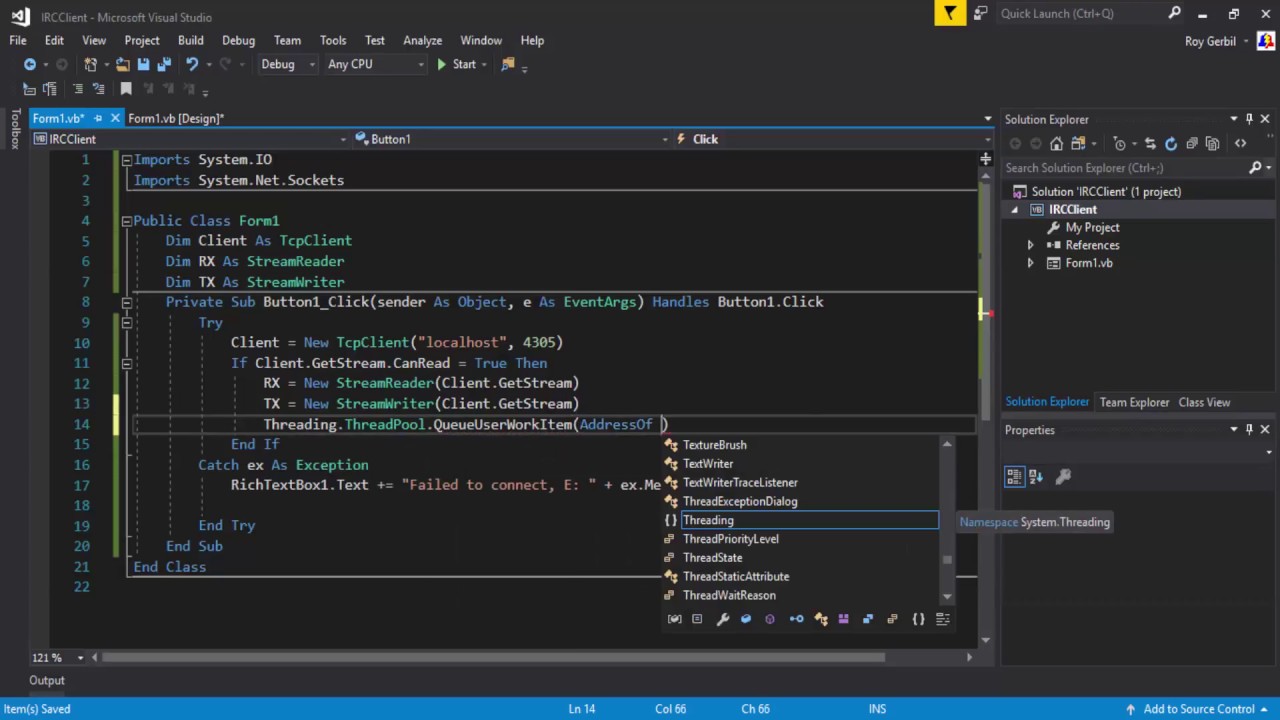The height and width of the screenshot is (720, 1280).
Task: Refresh the Solution Explorer
Action: point(1171,143)
